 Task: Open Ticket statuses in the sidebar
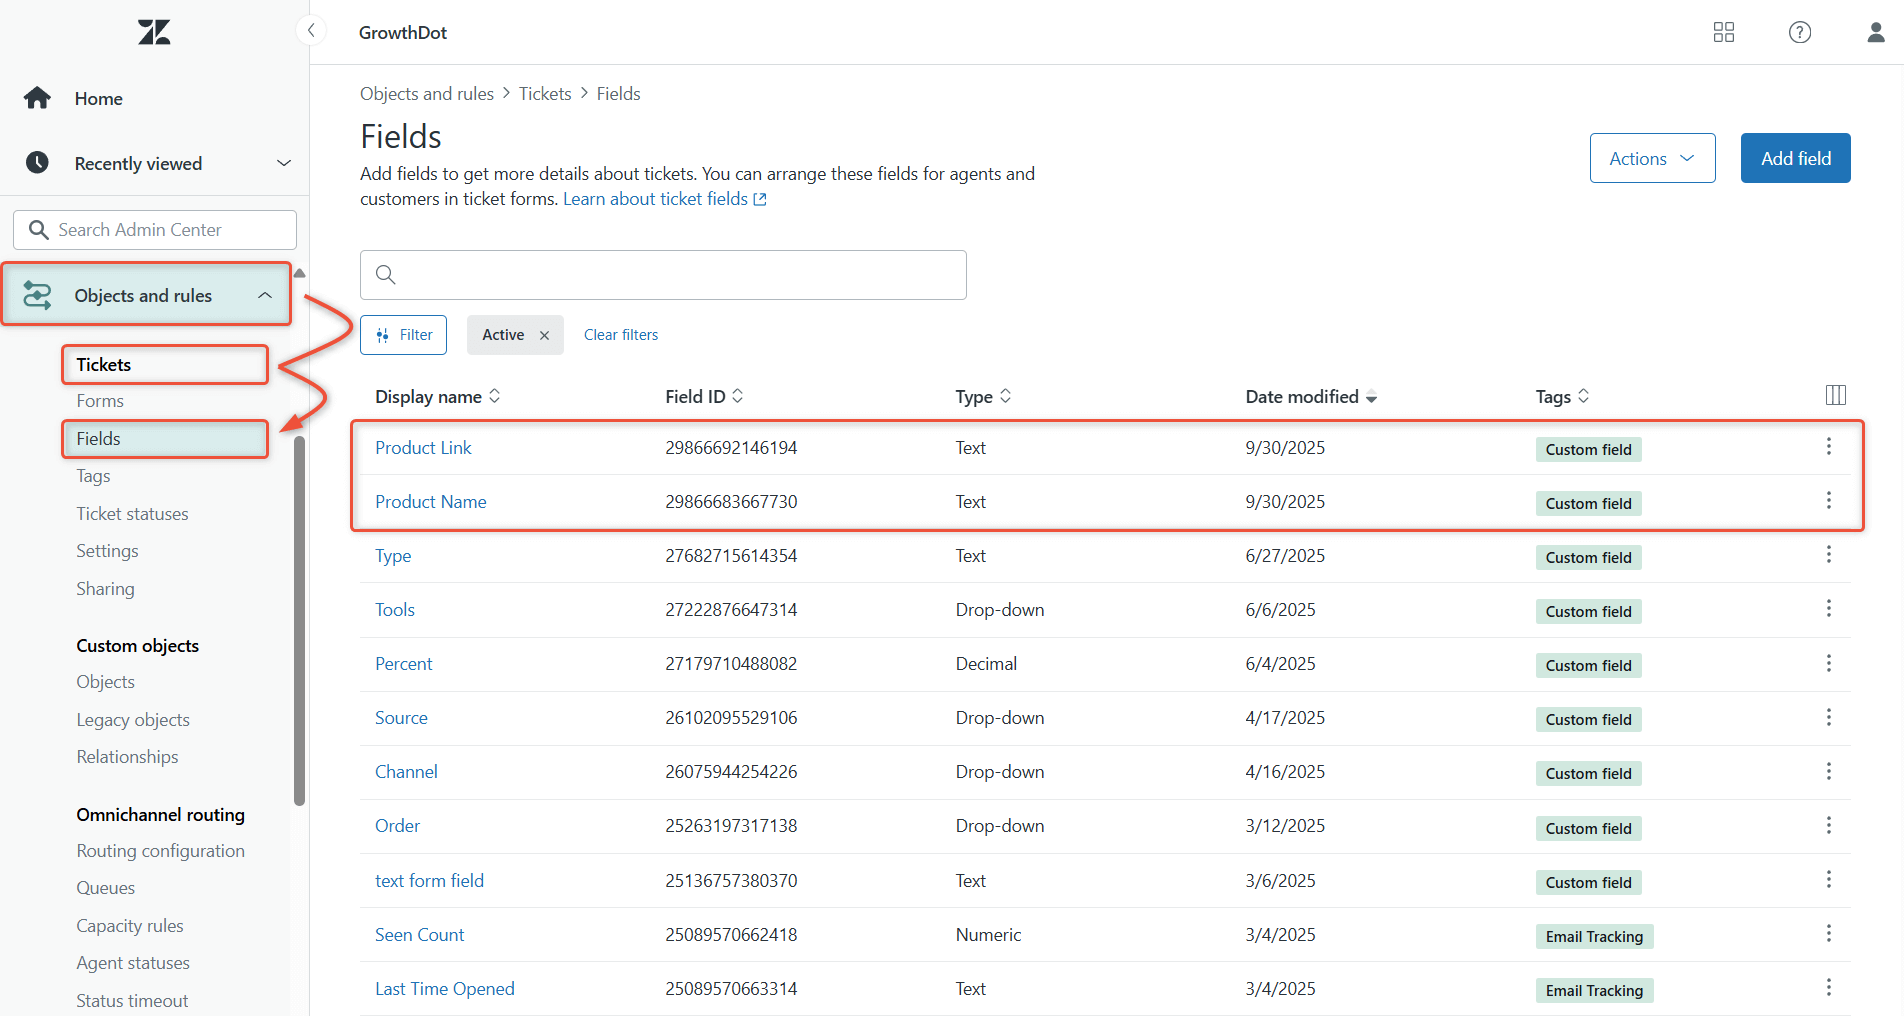[132, 514]
